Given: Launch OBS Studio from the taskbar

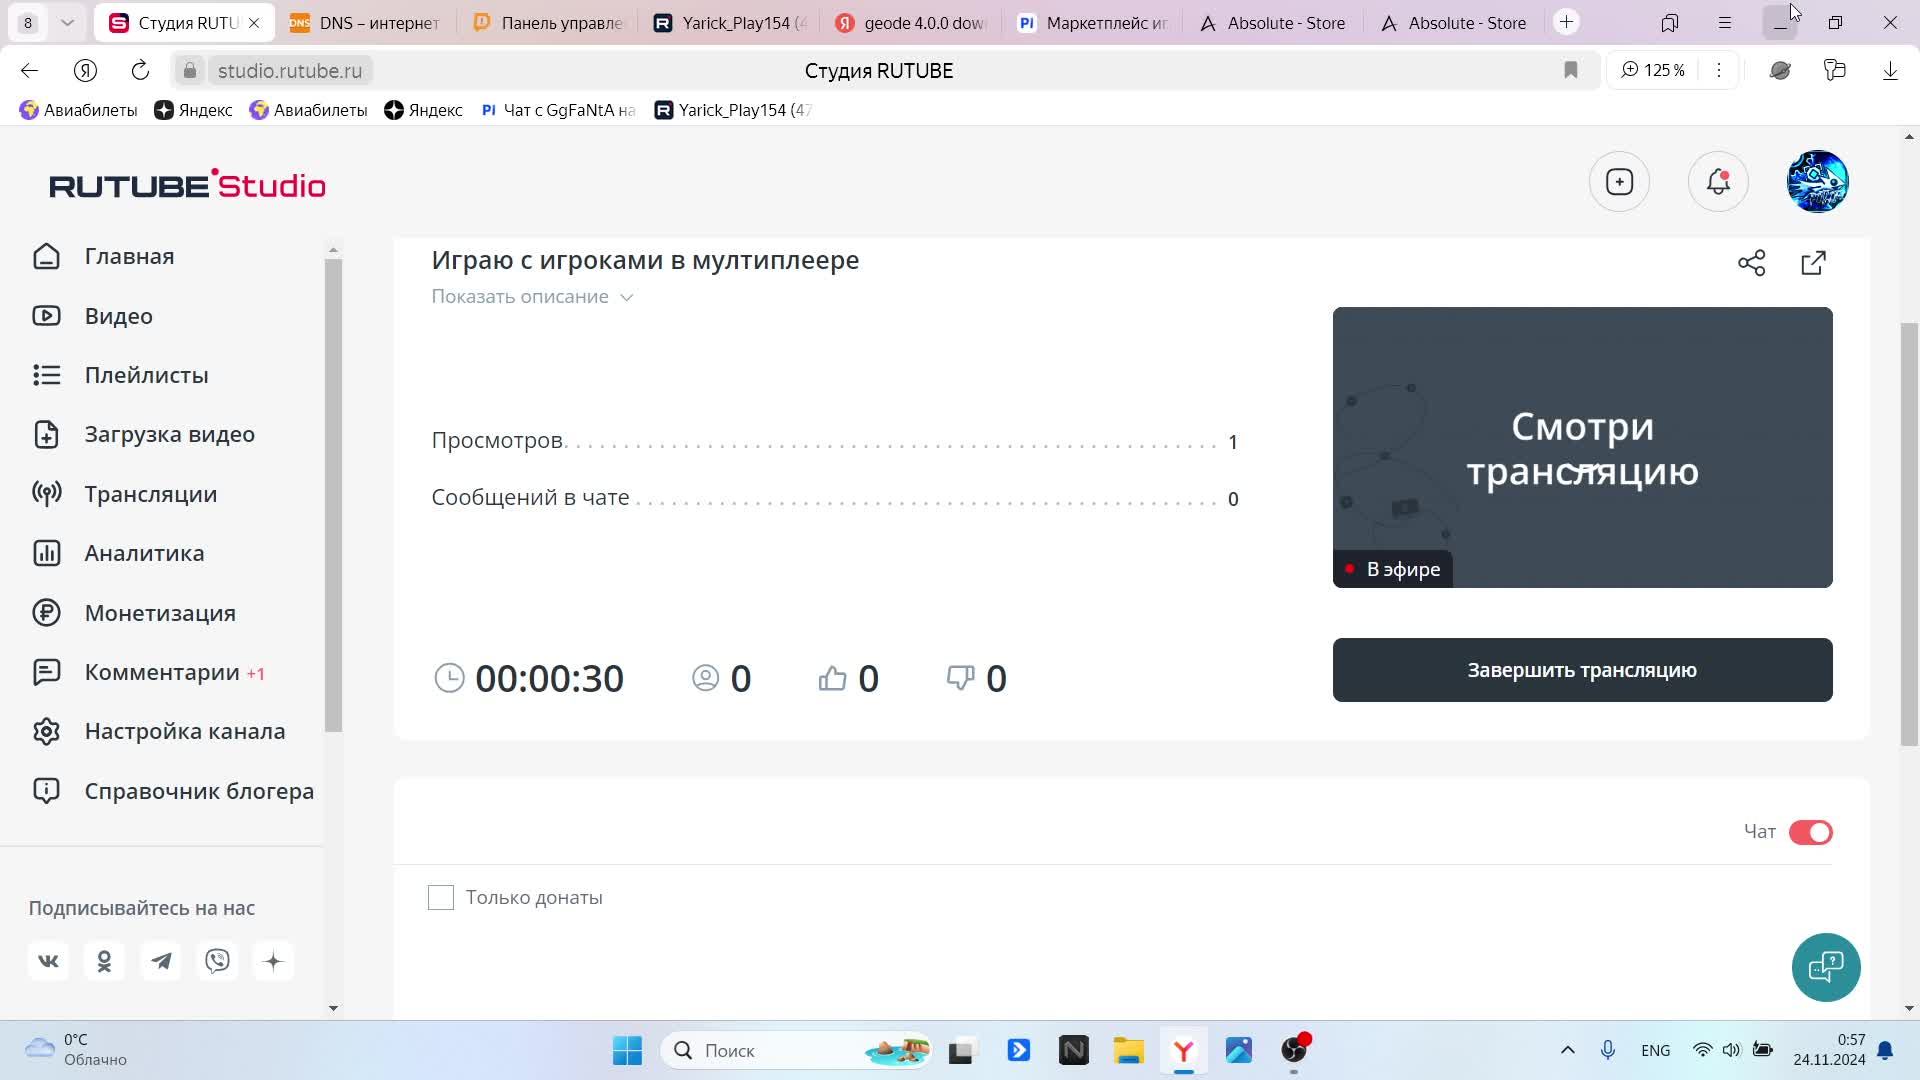Looking at the screenshot, I should click(1292, 1050).
